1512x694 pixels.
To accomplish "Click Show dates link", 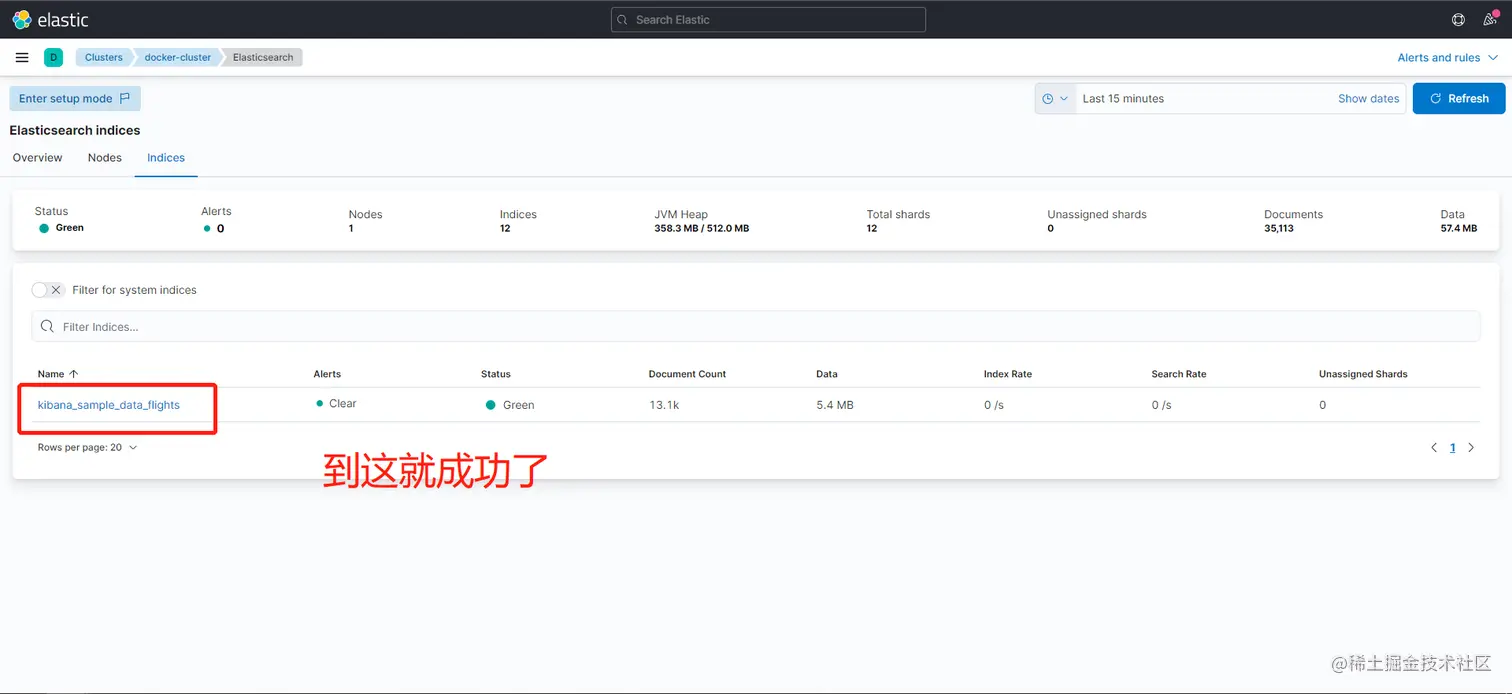I will (1368, 99).
